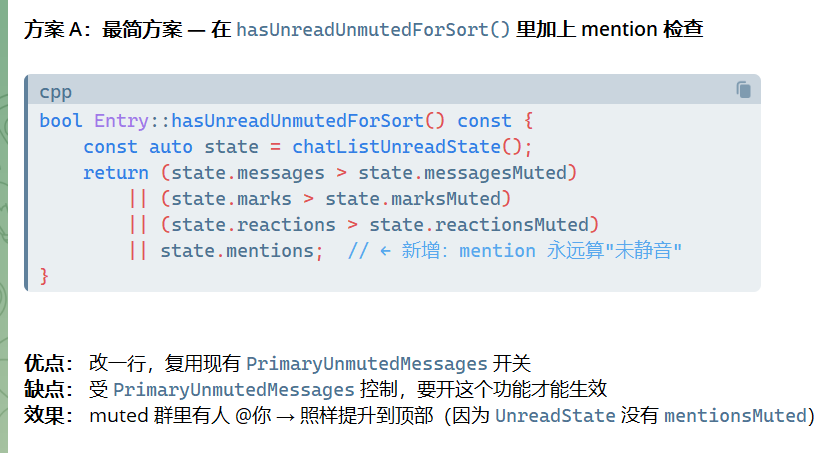The width and height of the screenshot is (838, 453).
Task: Click the UnreadState inline code
Action: tap(555, 416)
